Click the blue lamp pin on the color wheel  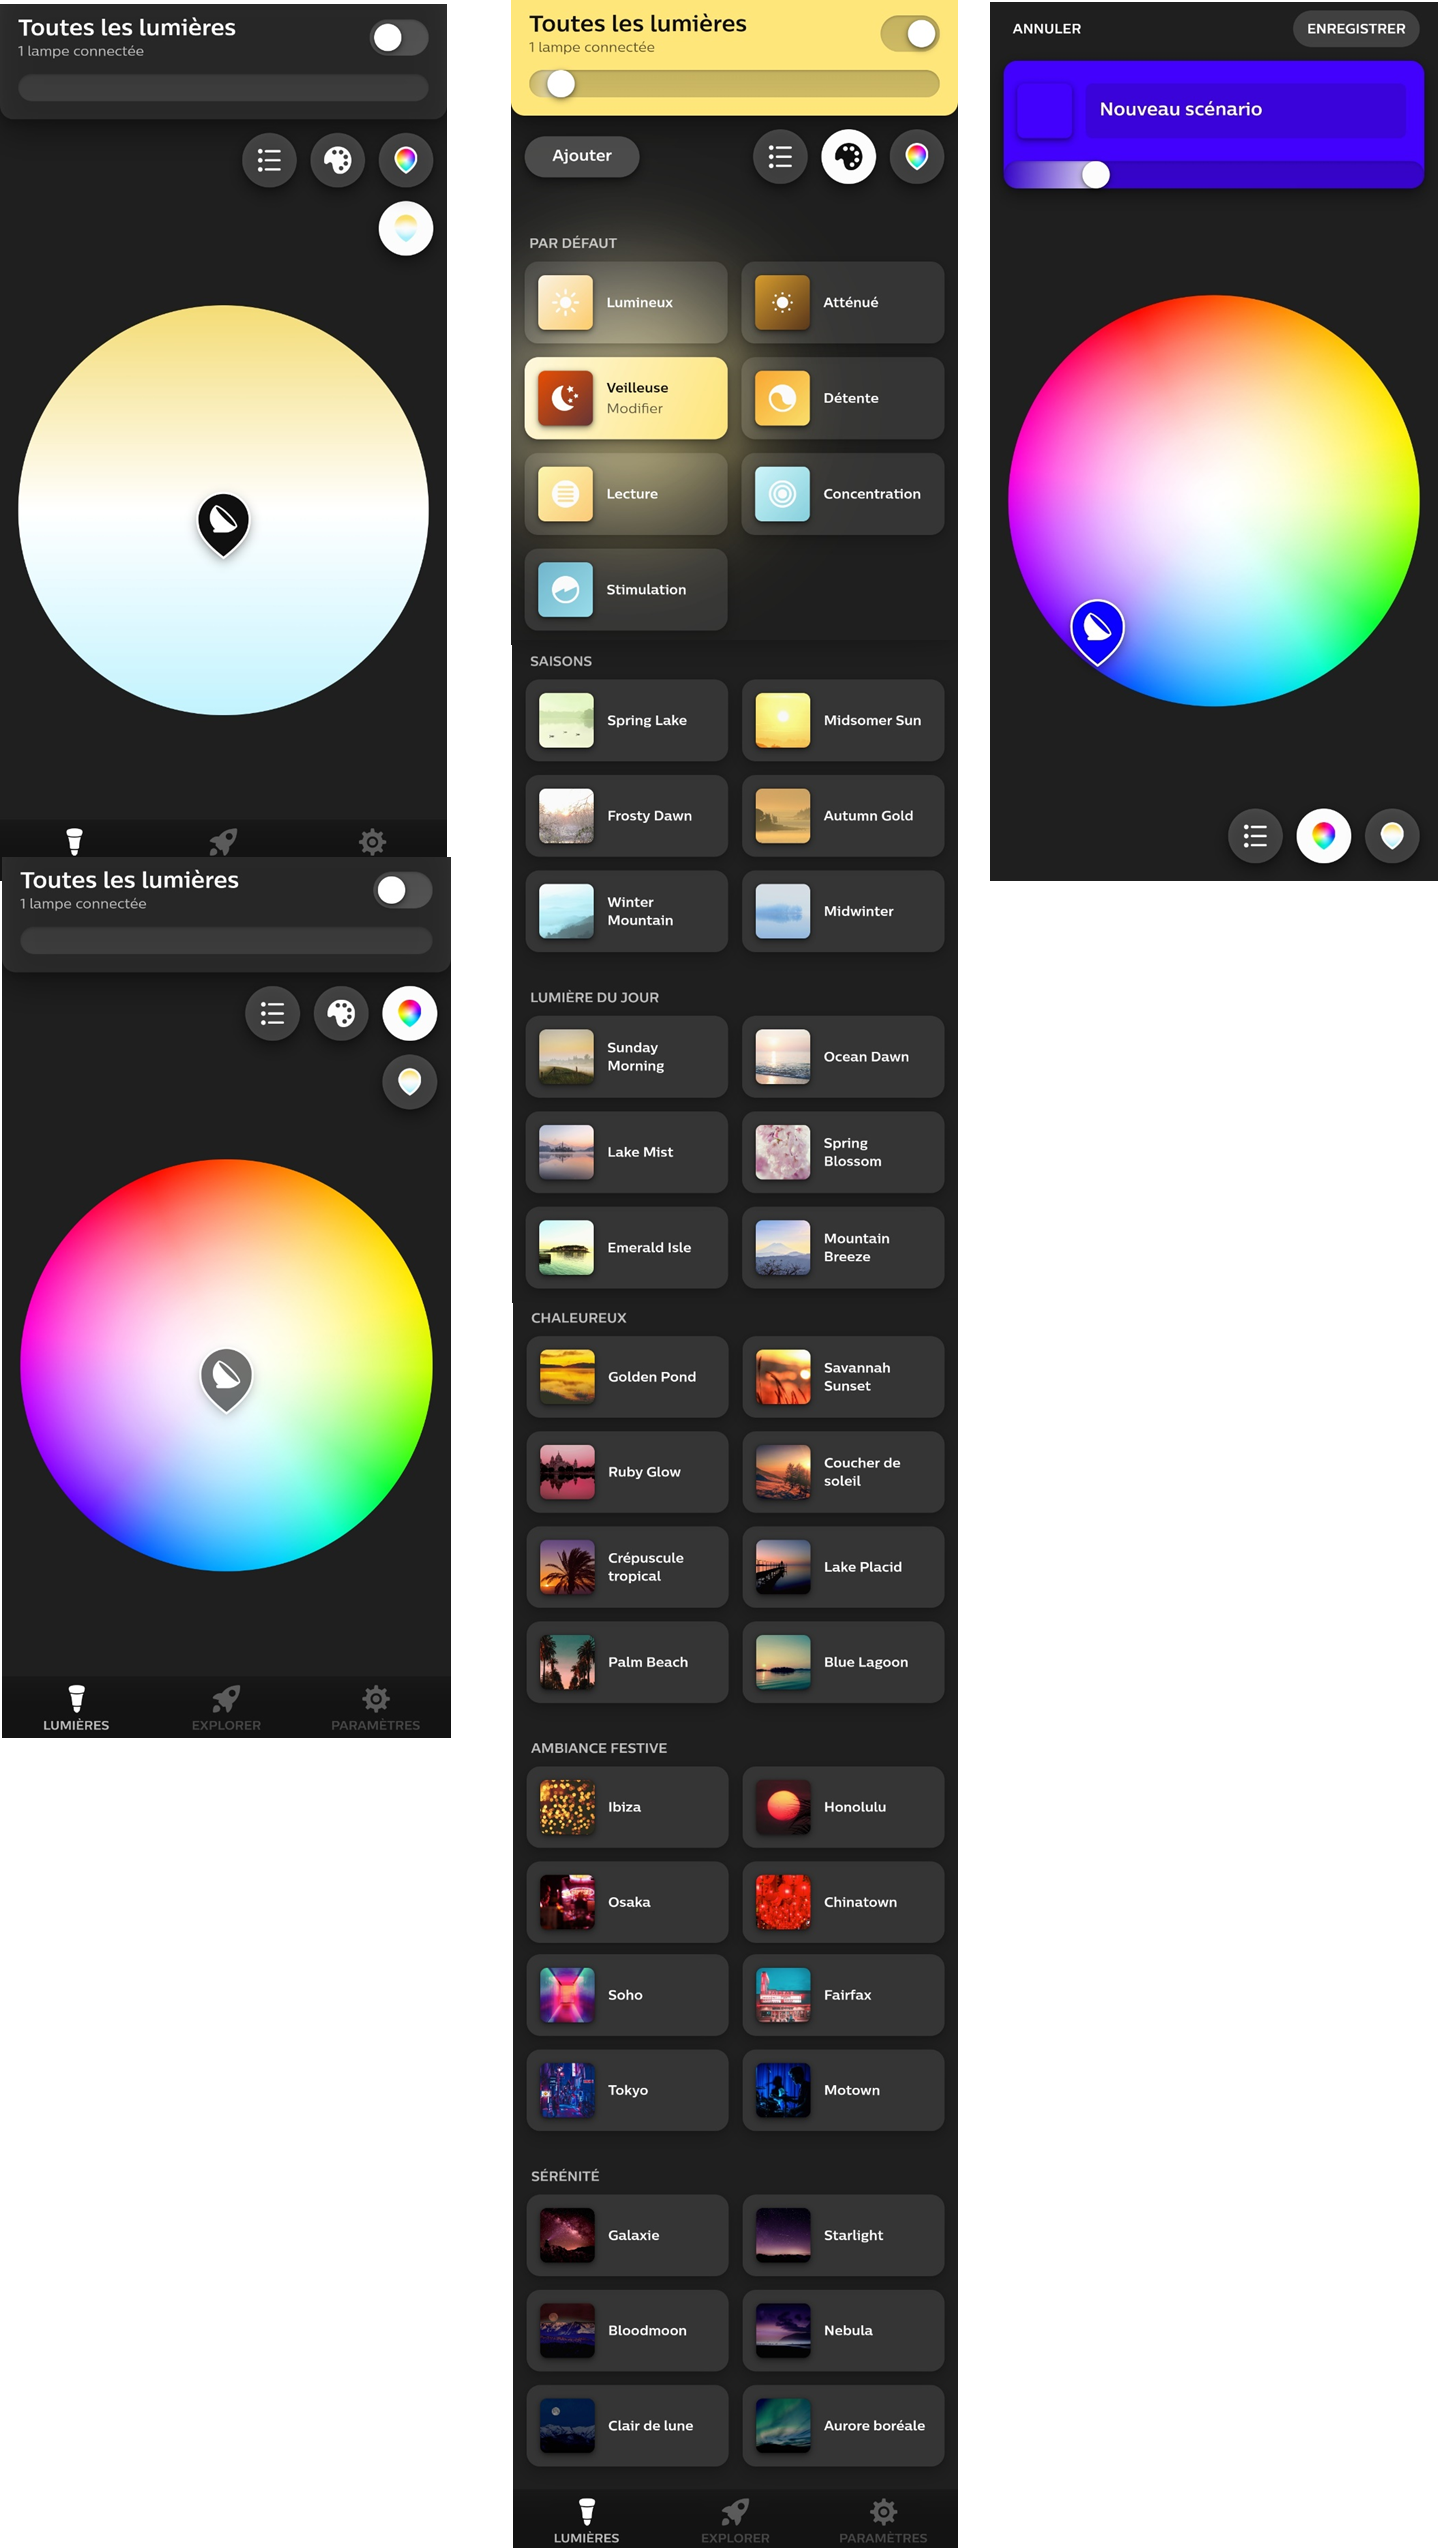(x=1098, y=630)
